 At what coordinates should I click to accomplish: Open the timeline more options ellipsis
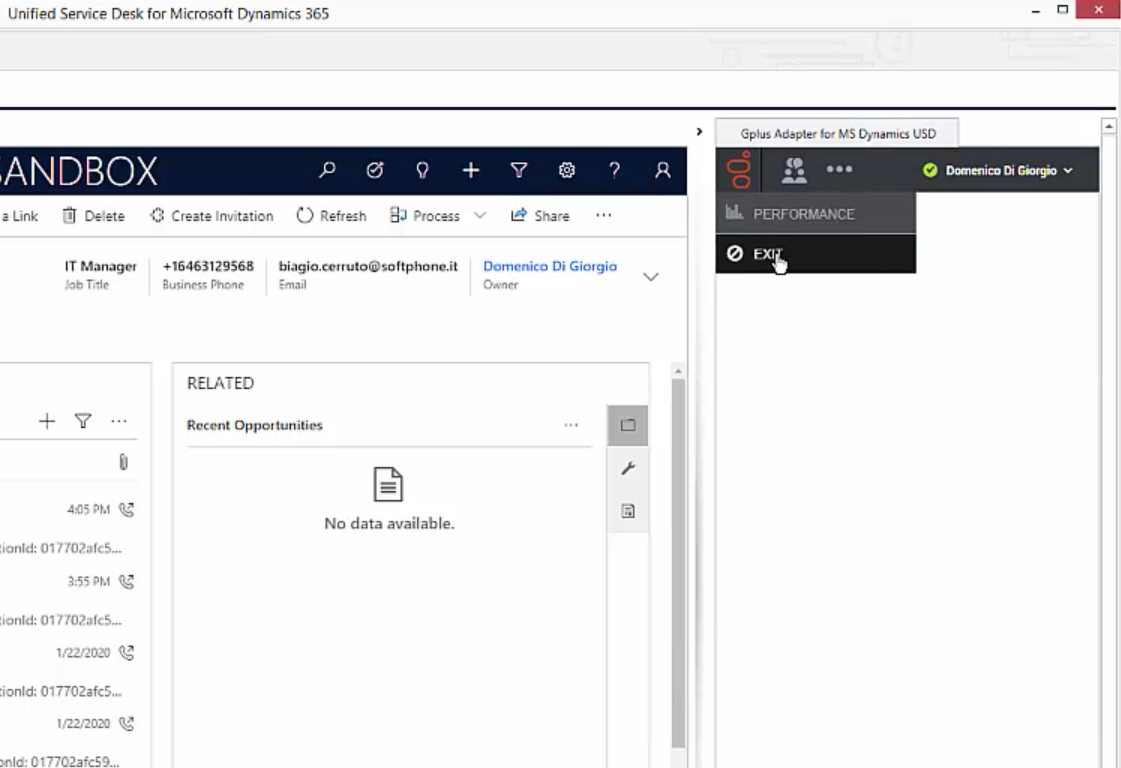coord(119,421)
